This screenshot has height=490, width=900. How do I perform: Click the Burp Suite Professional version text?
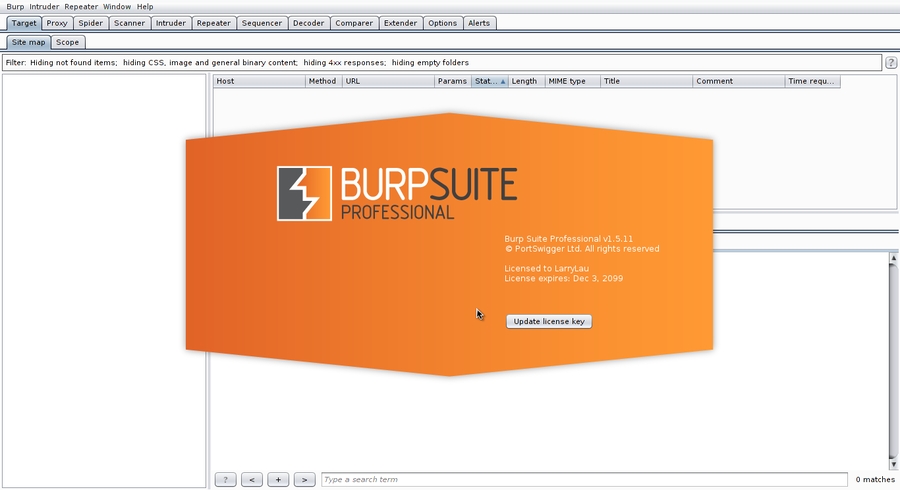point(568,239)
